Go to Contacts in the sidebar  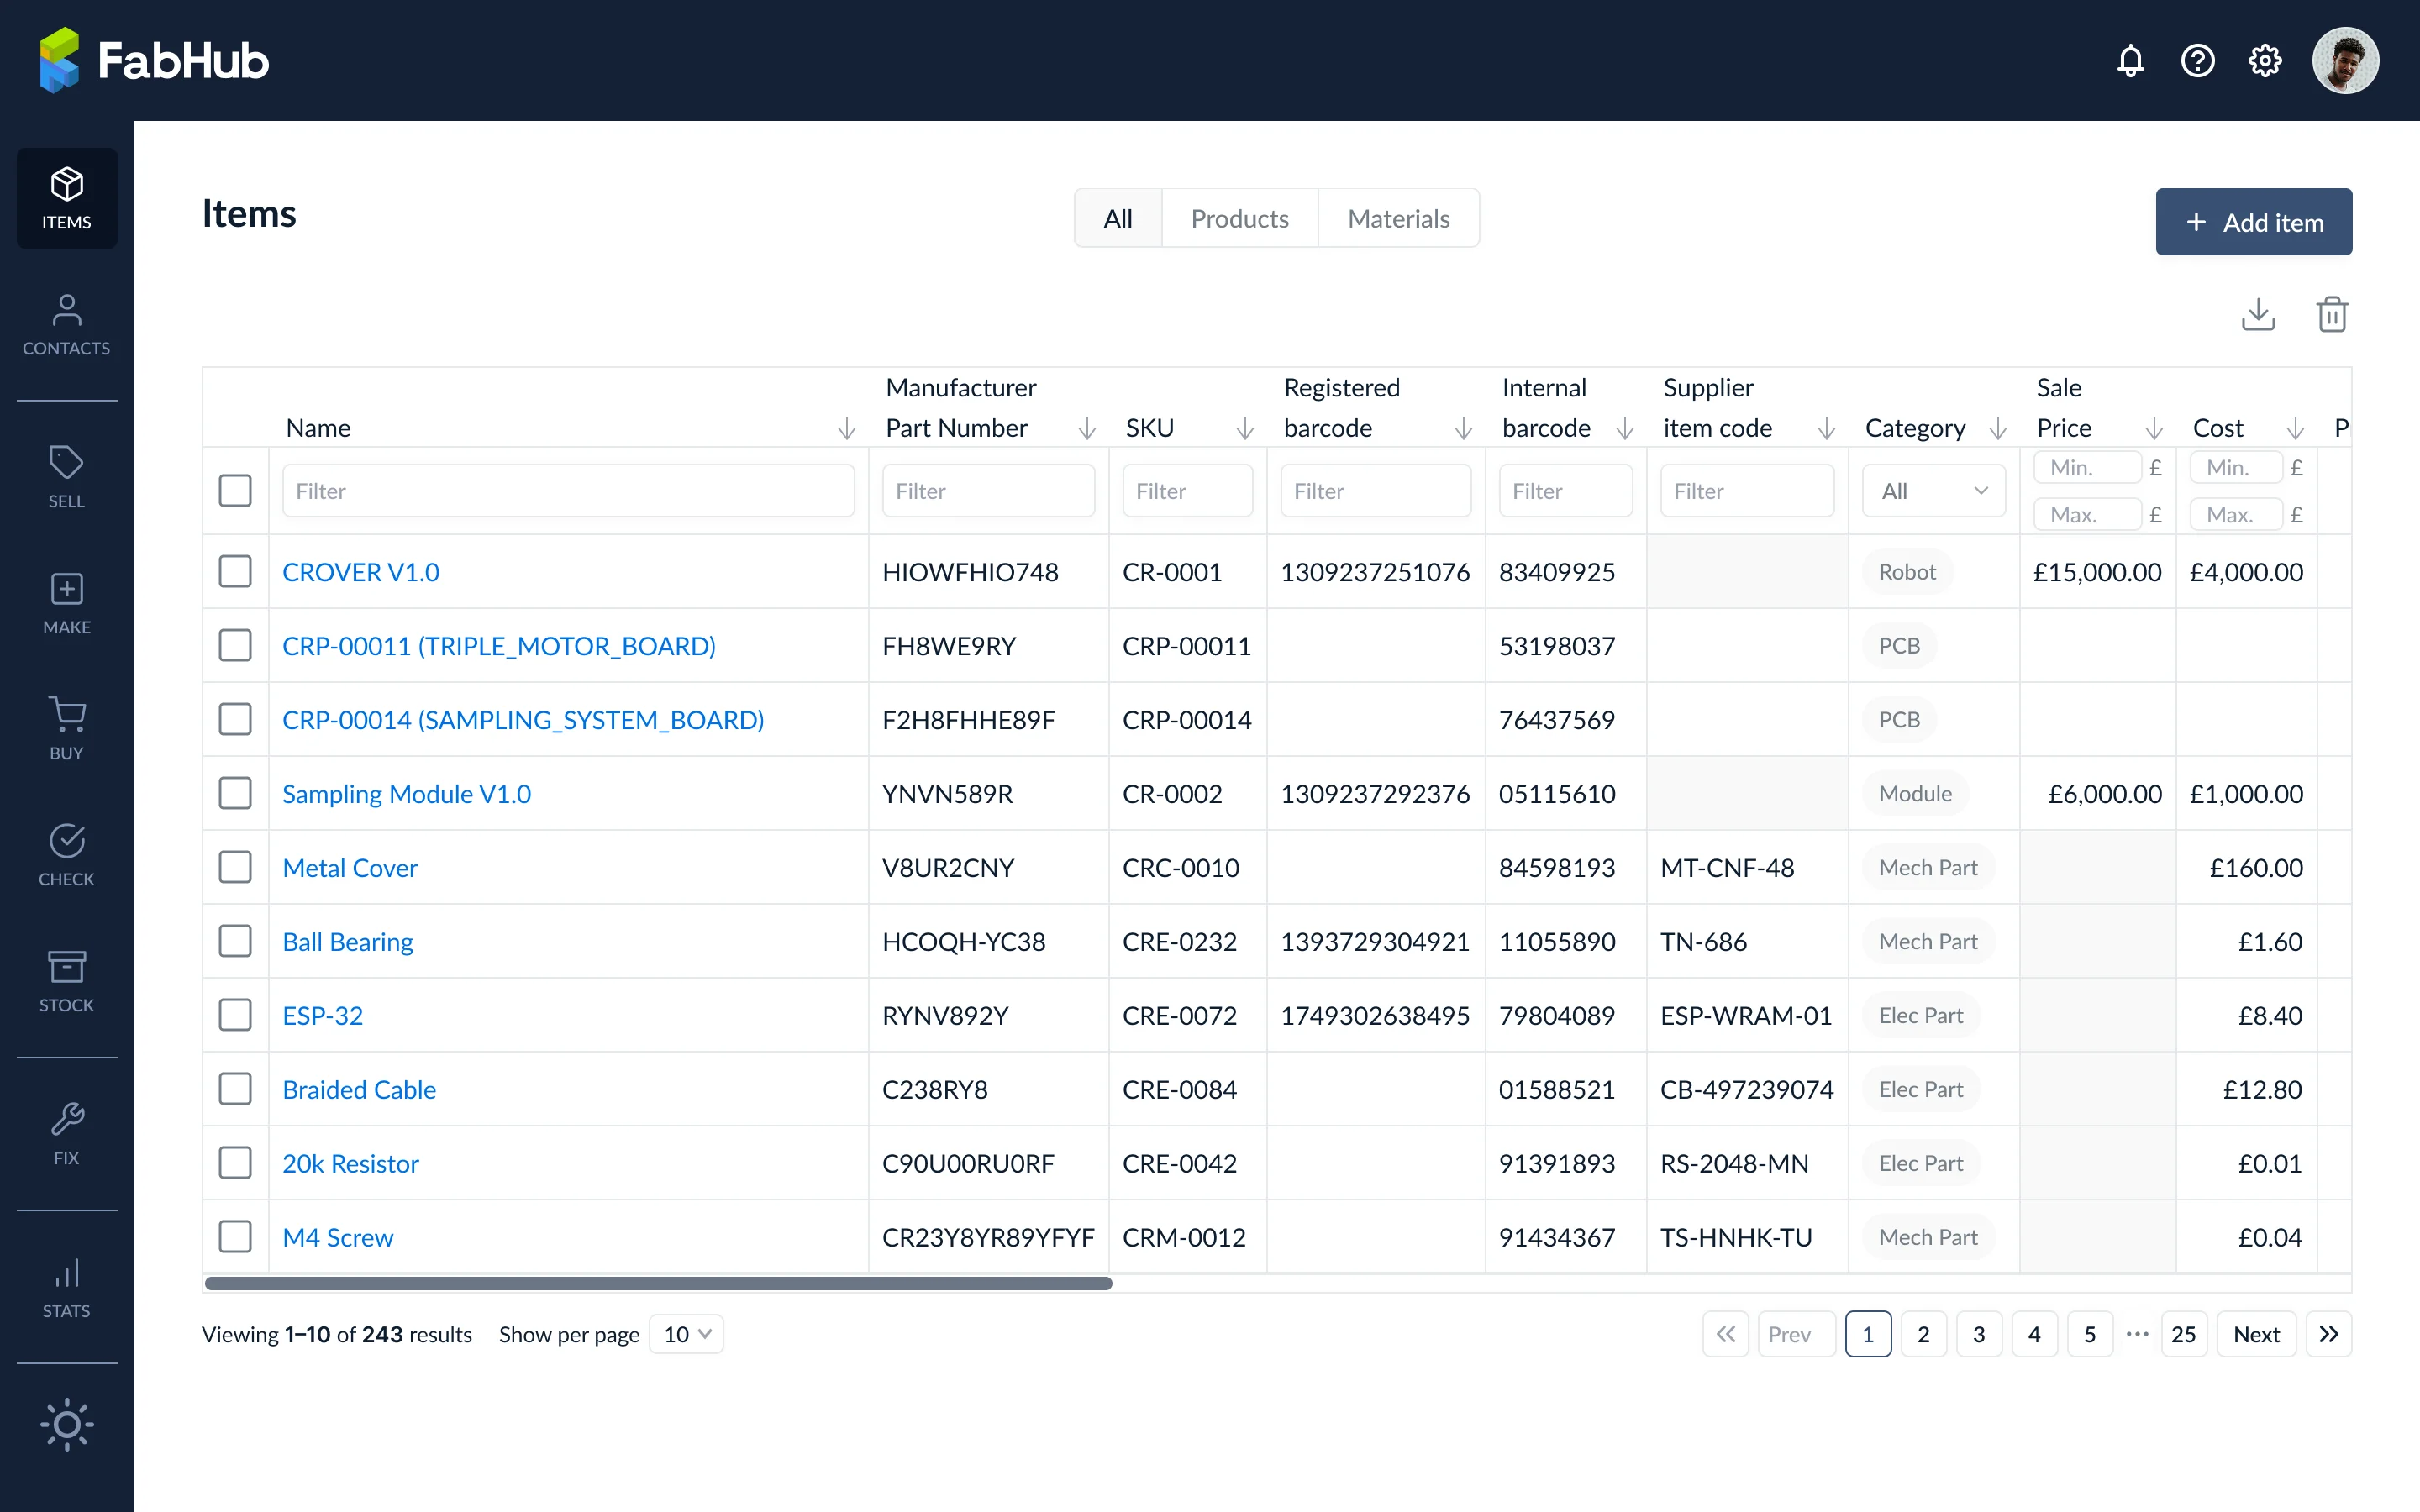67,325
